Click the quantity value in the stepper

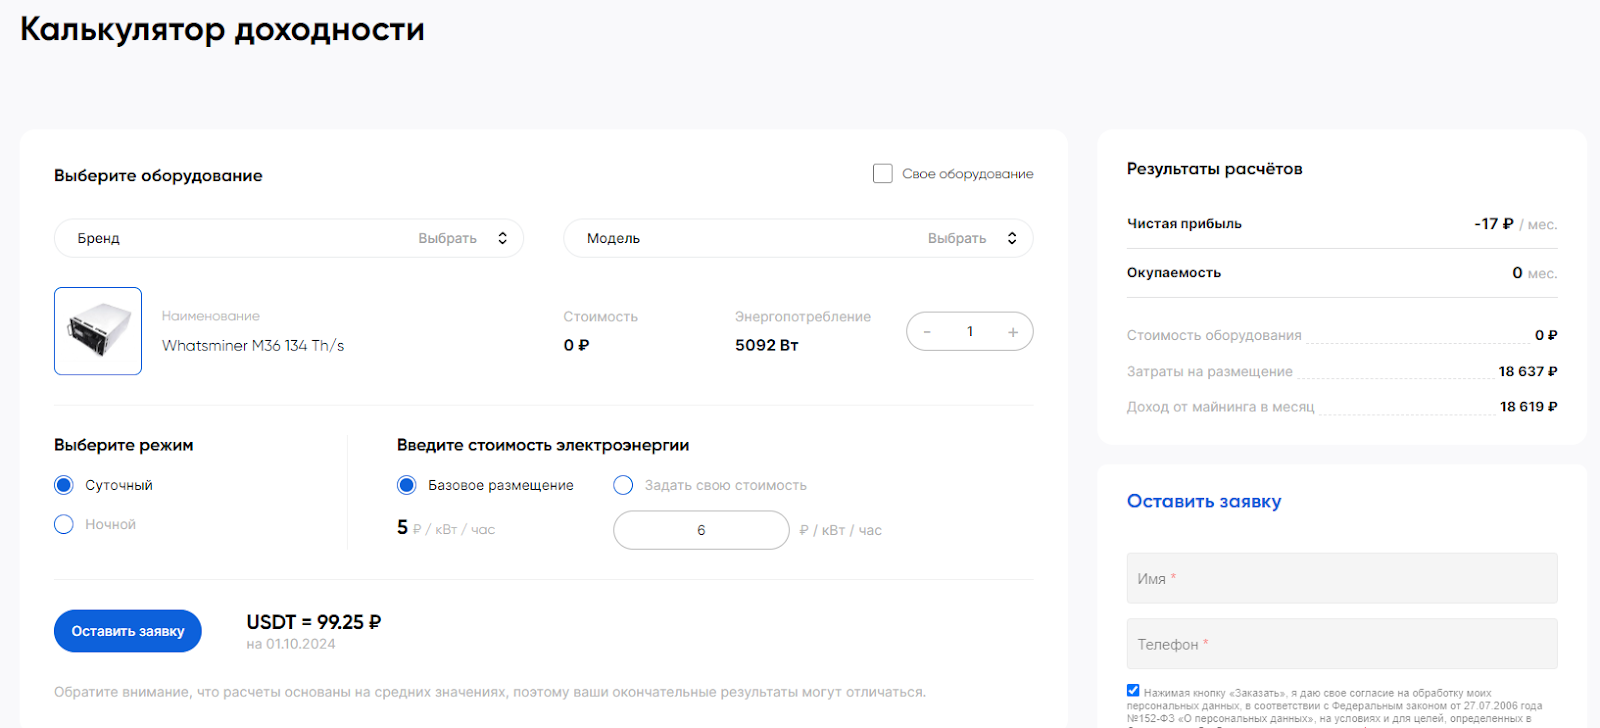(x=970, y=332)
